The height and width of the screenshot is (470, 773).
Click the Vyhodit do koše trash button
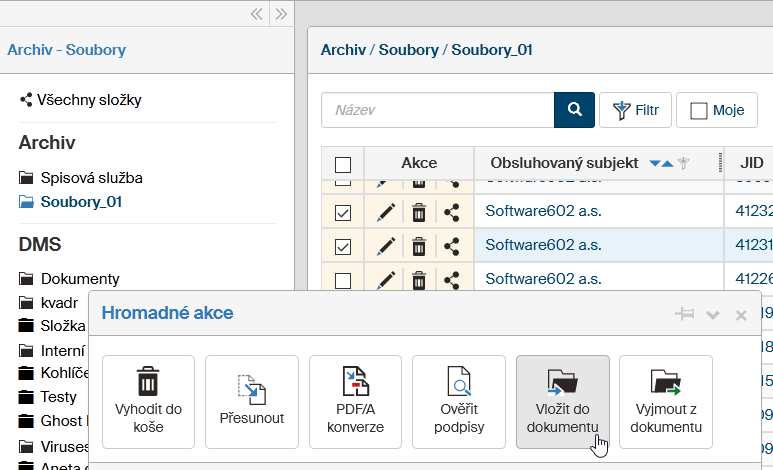click(x=148, y=402)
